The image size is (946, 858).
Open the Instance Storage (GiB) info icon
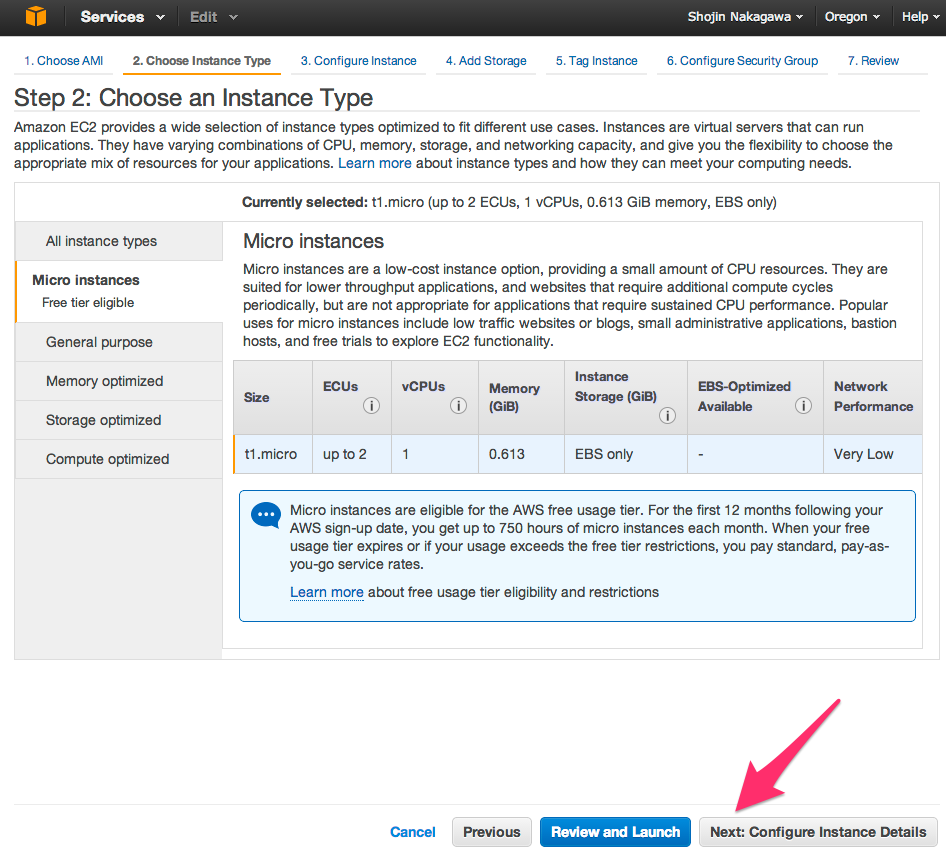[667, 416]
